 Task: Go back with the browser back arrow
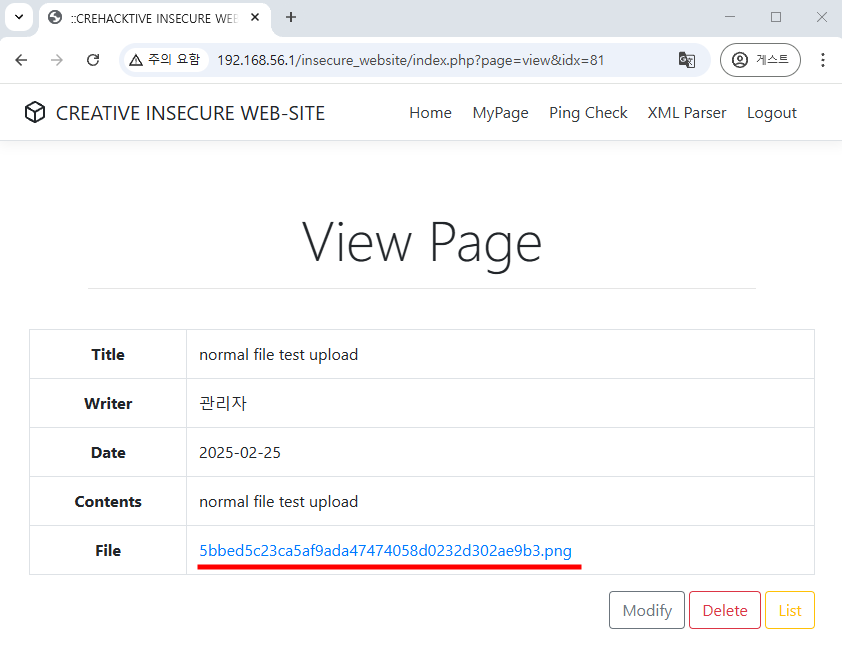(21, 60)
